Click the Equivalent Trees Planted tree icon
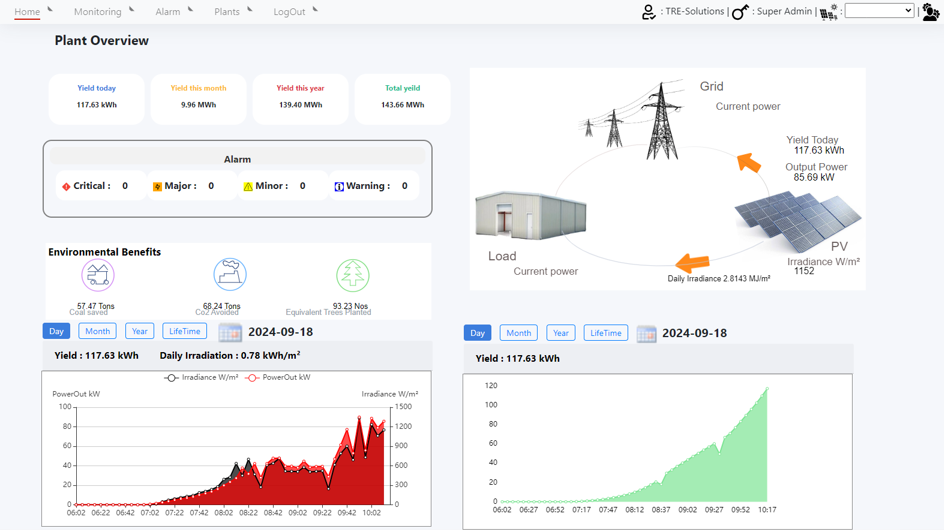The image size is (944, 530). (352, 275)
